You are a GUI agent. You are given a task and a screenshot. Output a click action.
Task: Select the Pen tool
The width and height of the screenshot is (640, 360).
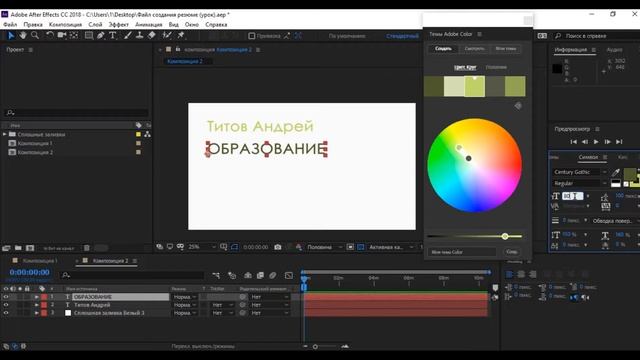(x=100, y=36)
